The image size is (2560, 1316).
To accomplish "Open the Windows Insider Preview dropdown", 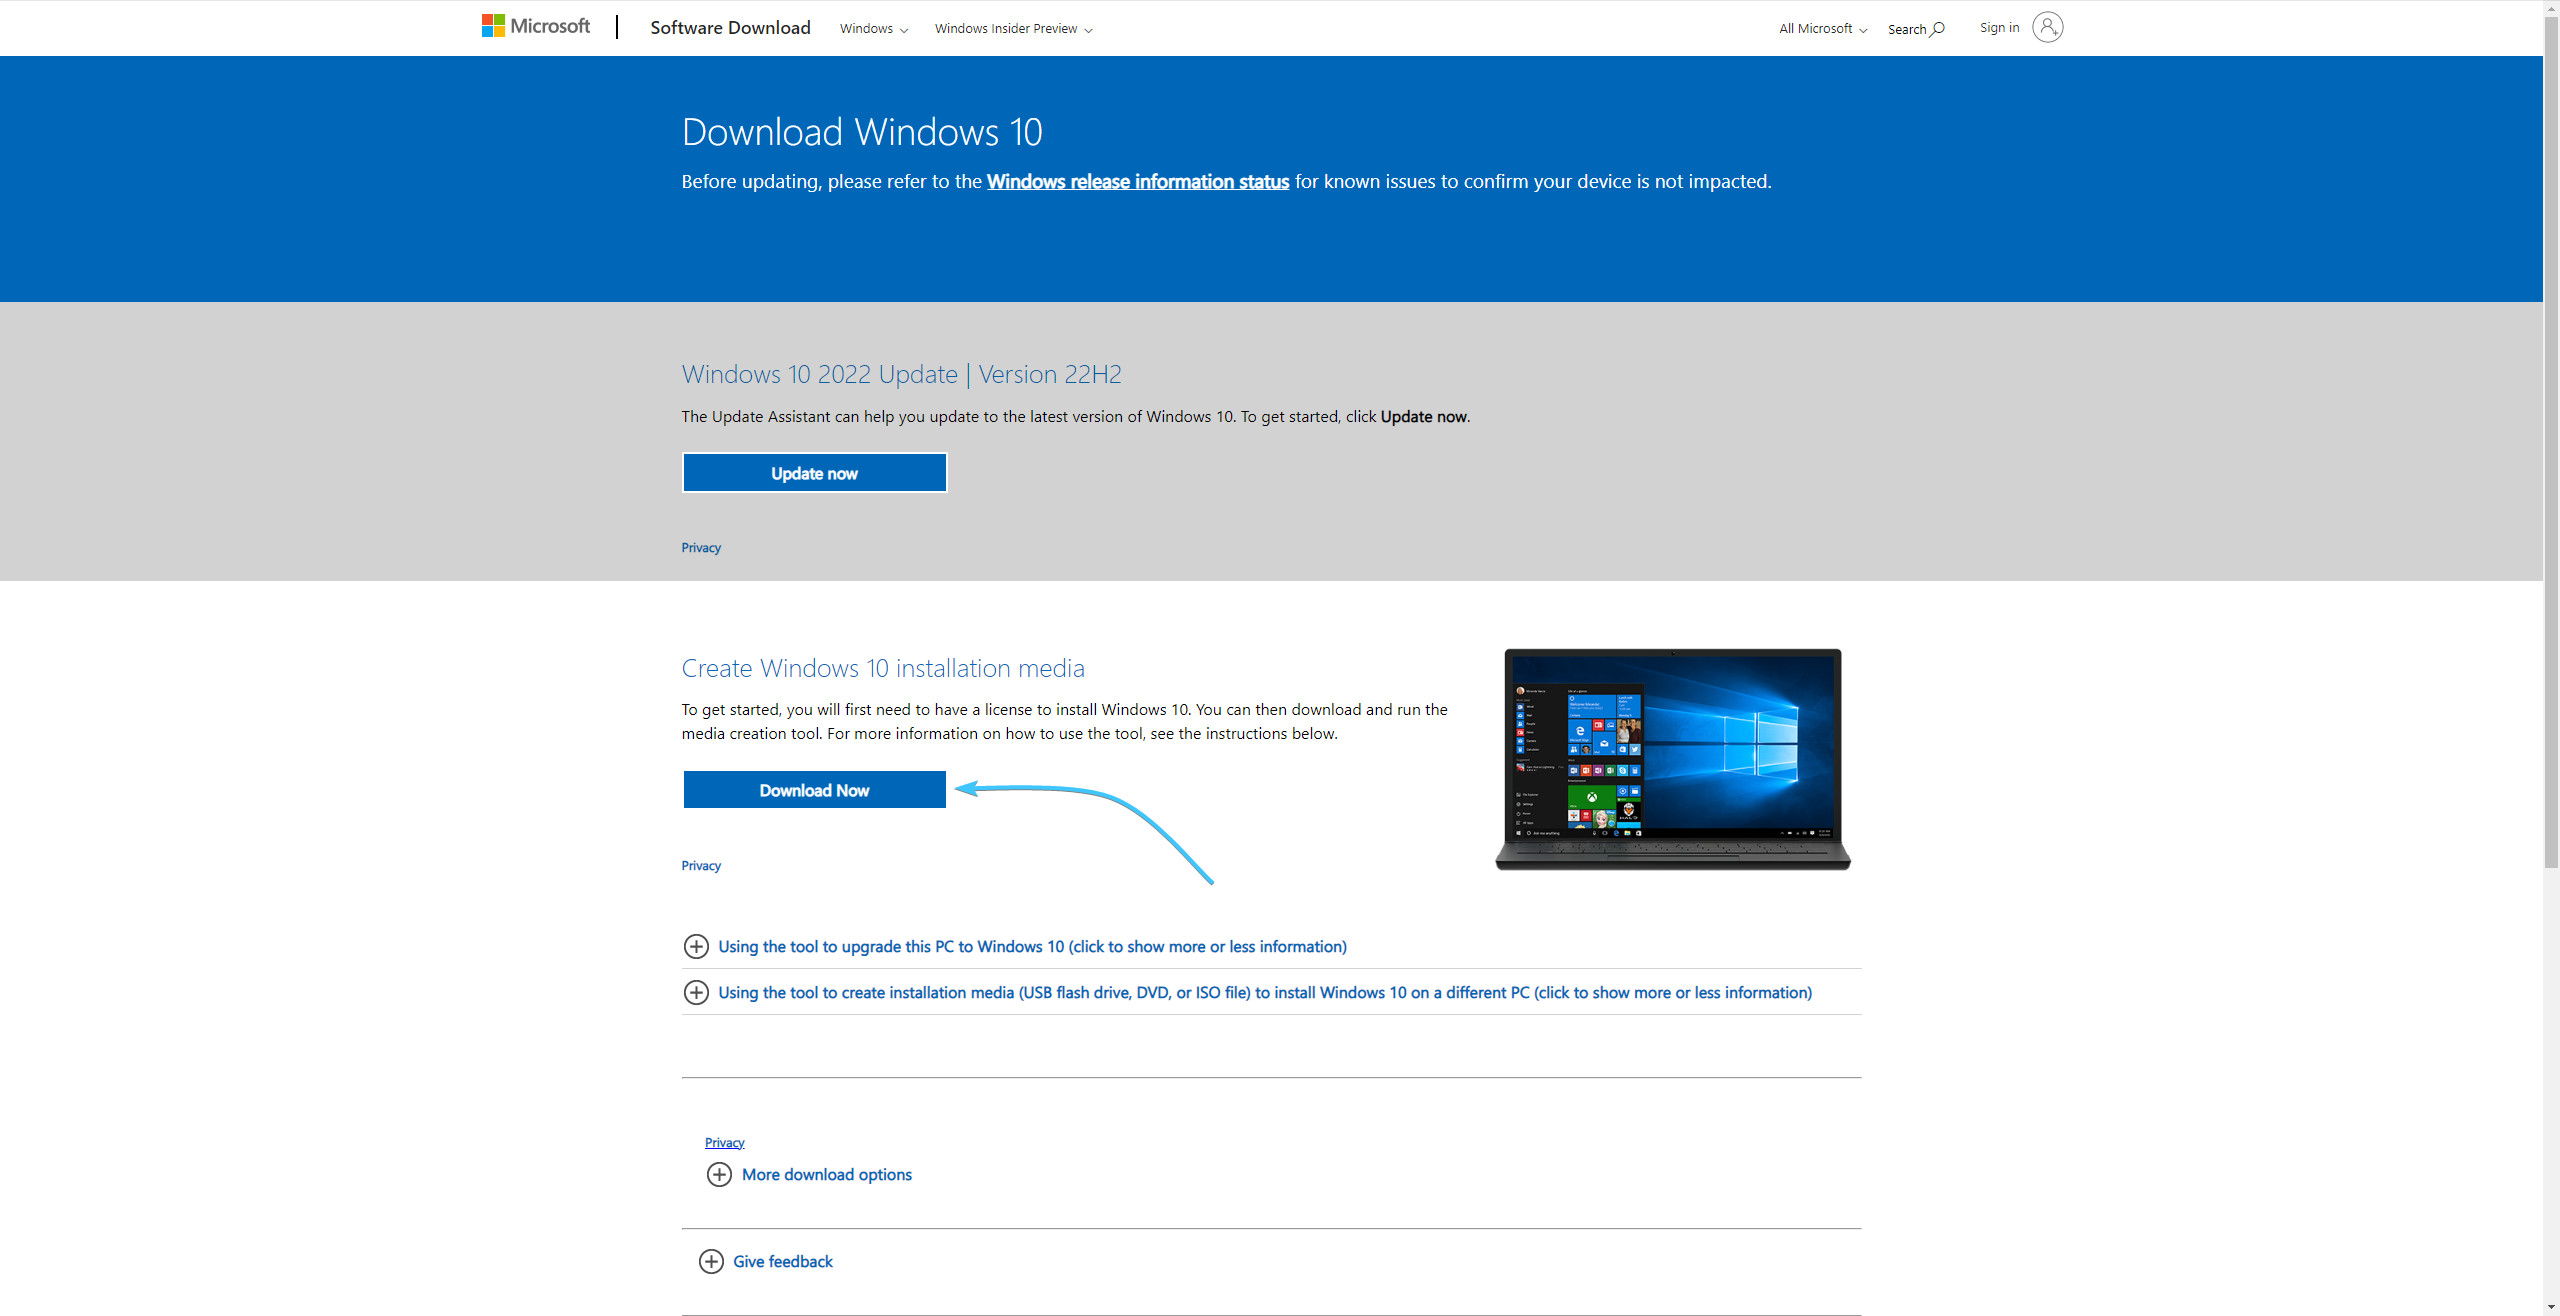I will coord(1012,29).
